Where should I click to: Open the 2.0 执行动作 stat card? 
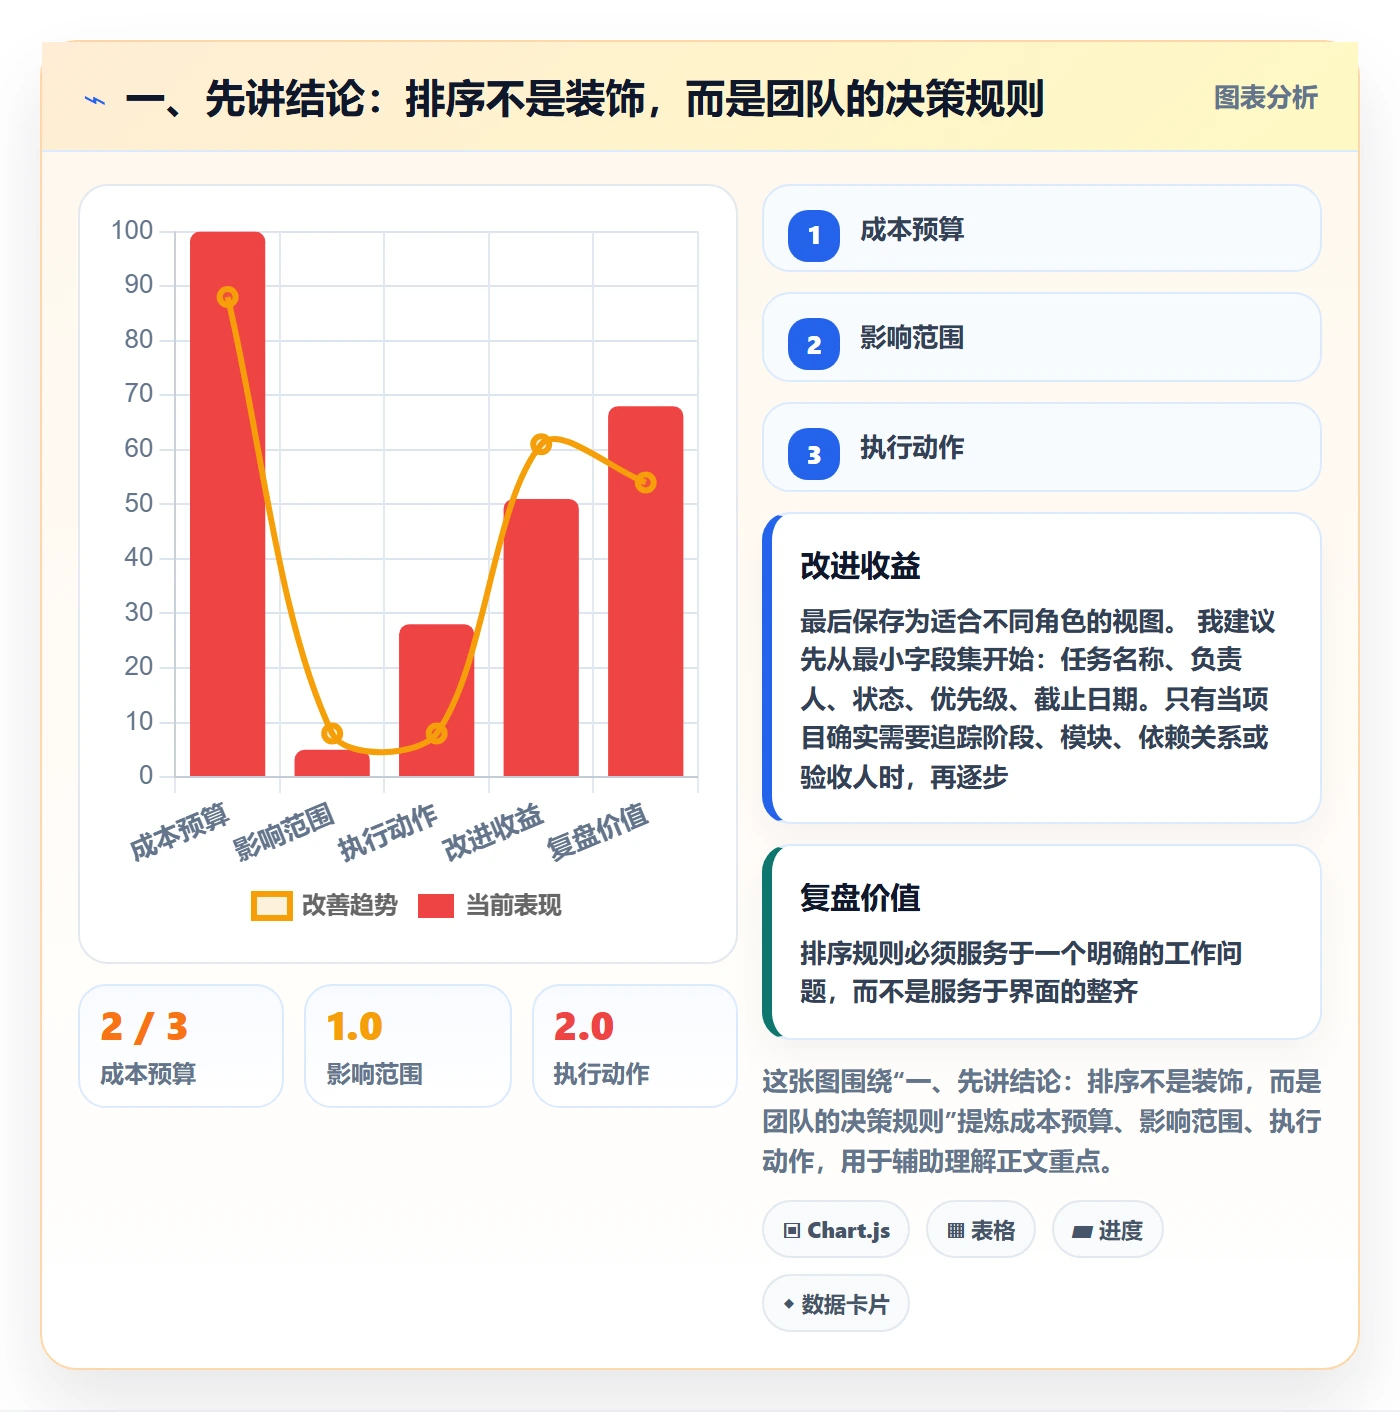click(635, 1046)
